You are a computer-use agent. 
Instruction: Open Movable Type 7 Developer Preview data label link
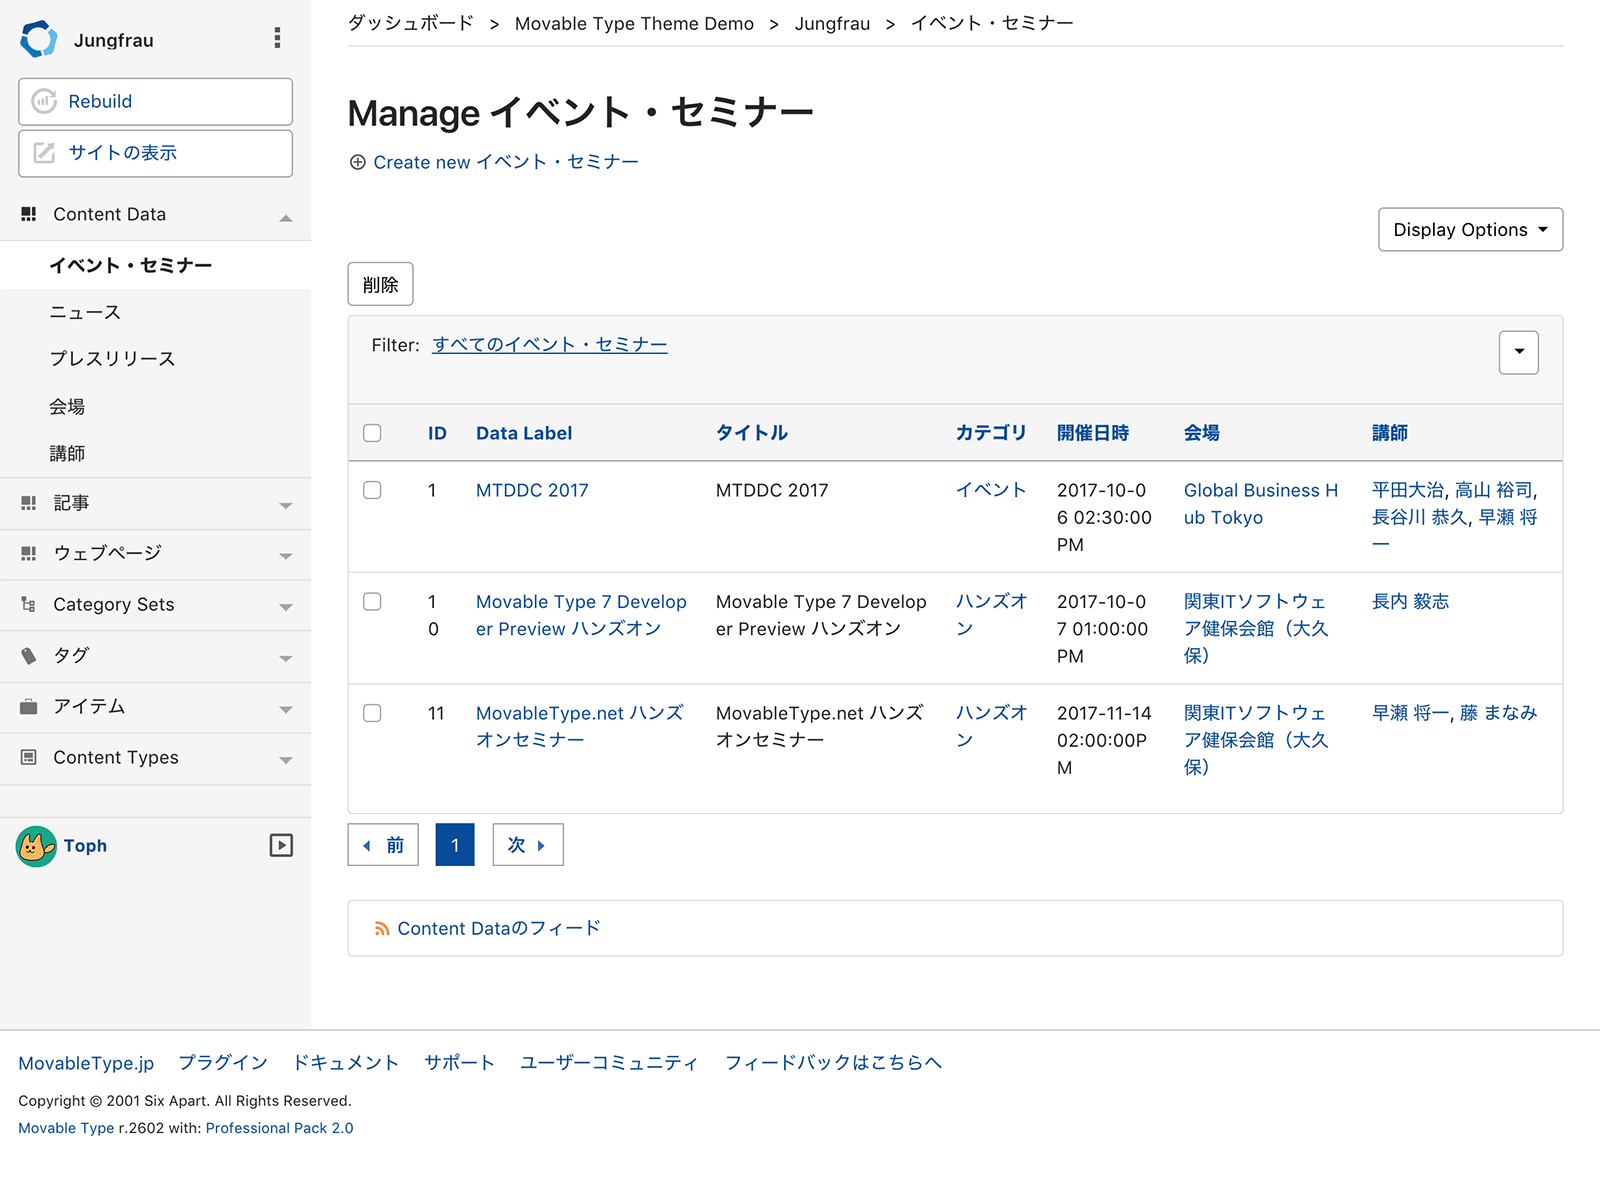pos(581,615)
